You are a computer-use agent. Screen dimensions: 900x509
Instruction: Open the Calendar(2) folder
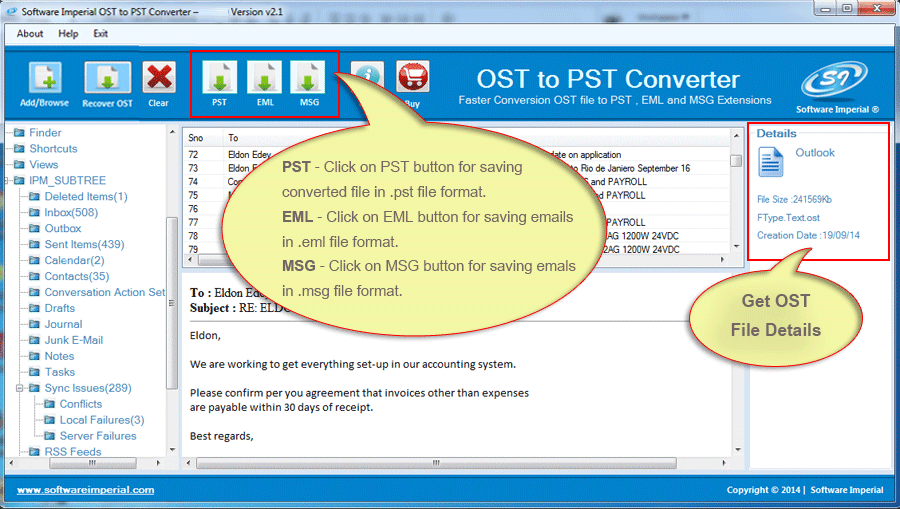click(75, 261)
